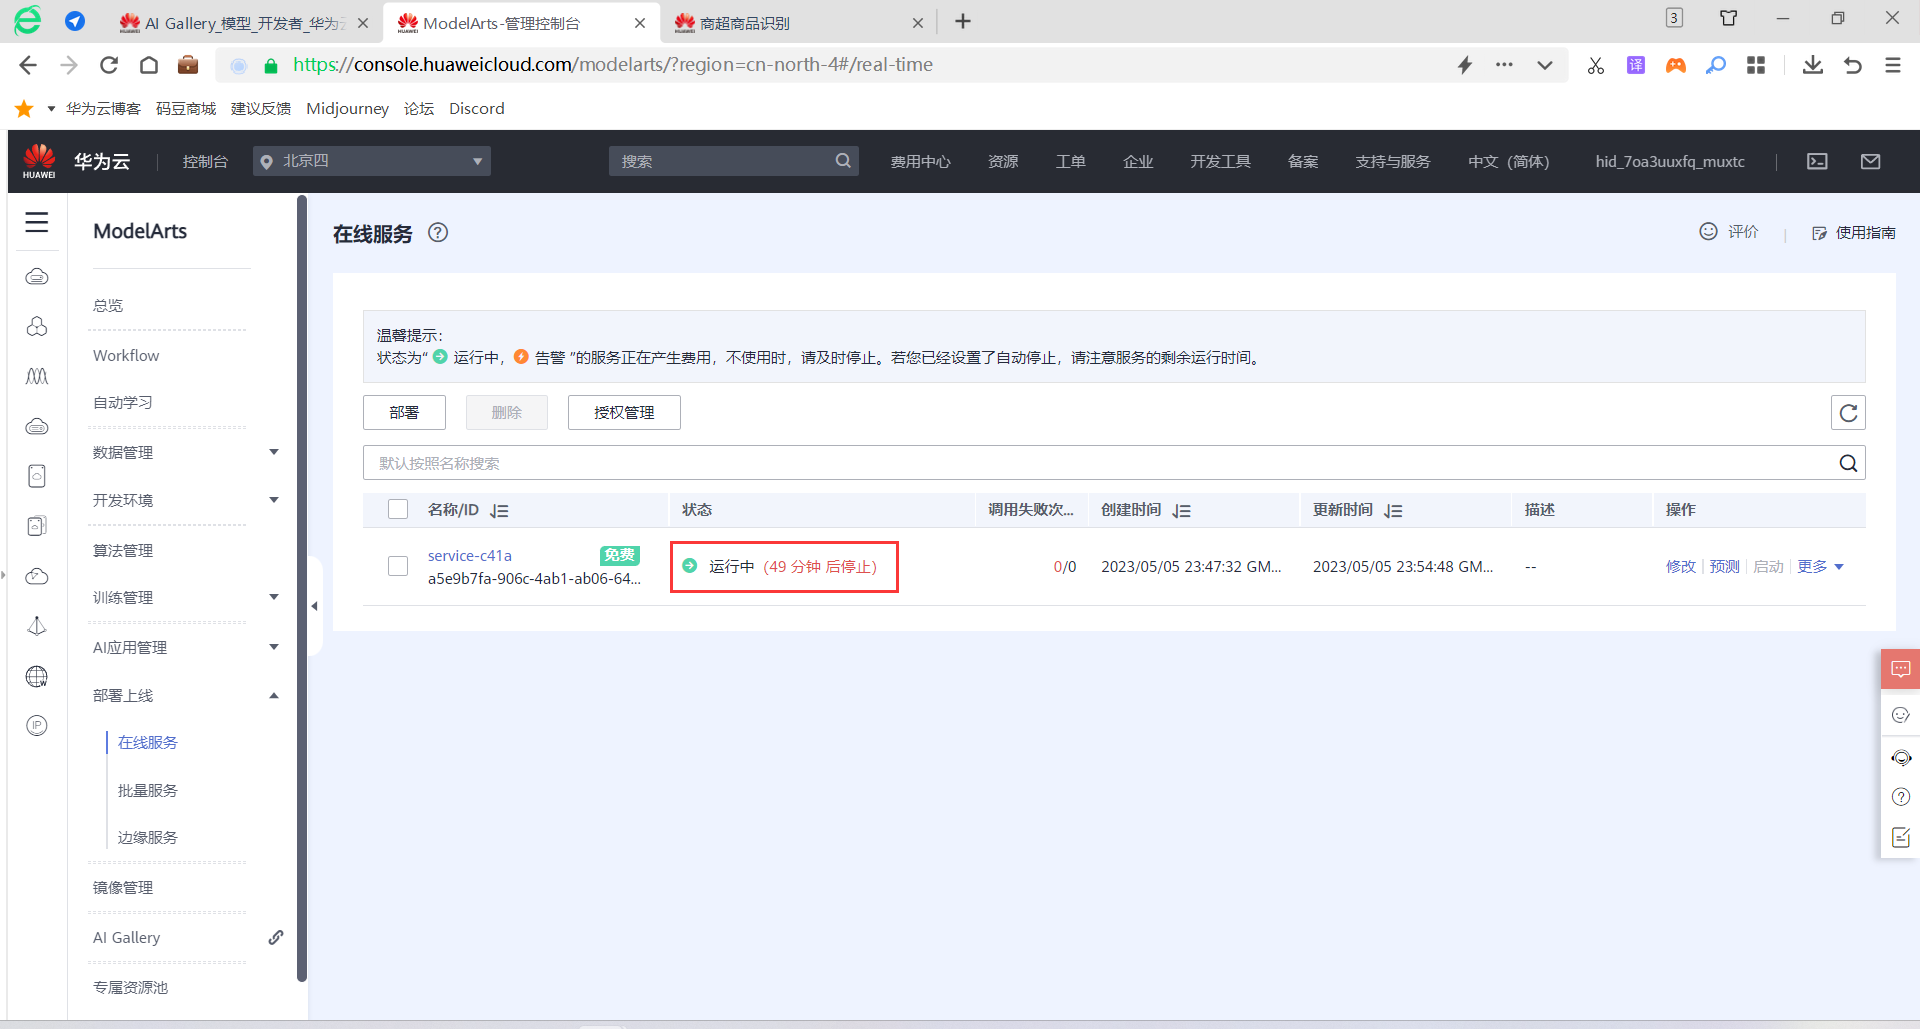Open the CloudShell terminal icon
The height and width of the screenshot is (1029, 1920).
(1817, 161)
